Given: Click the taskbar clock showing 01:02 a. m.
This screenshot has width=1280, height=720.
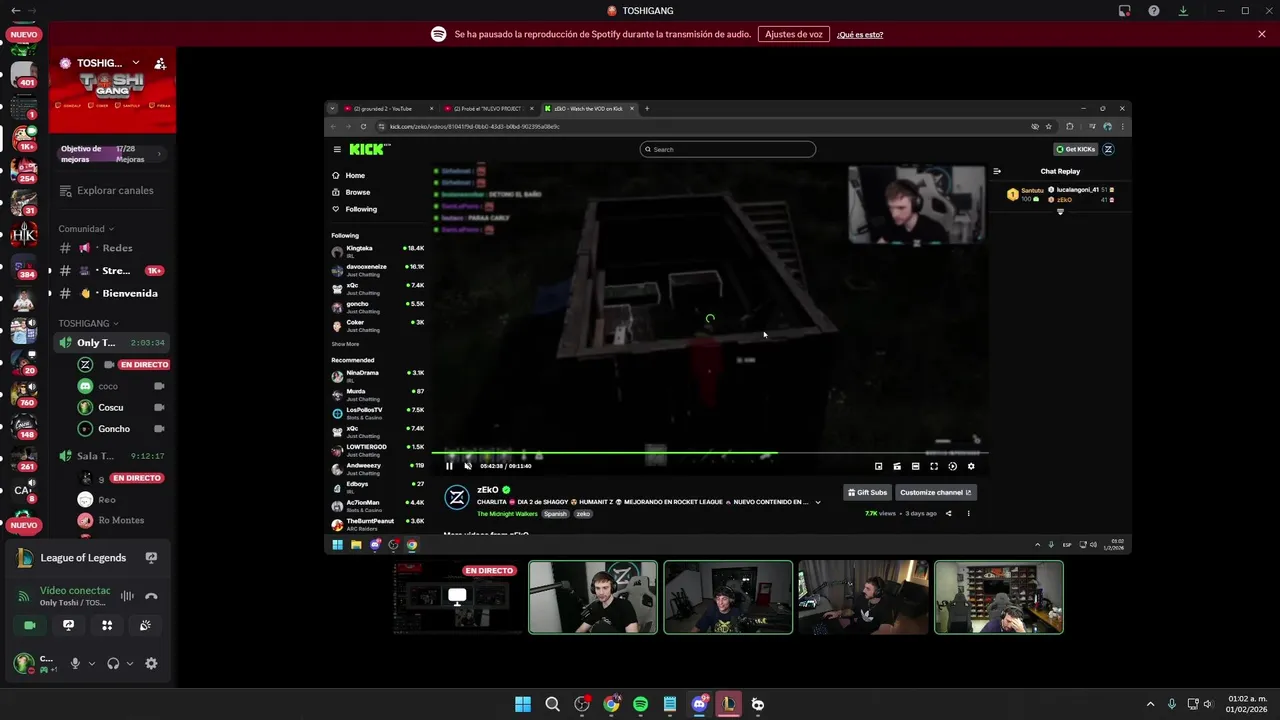Looking at the screenshot, I should 1247,704.
